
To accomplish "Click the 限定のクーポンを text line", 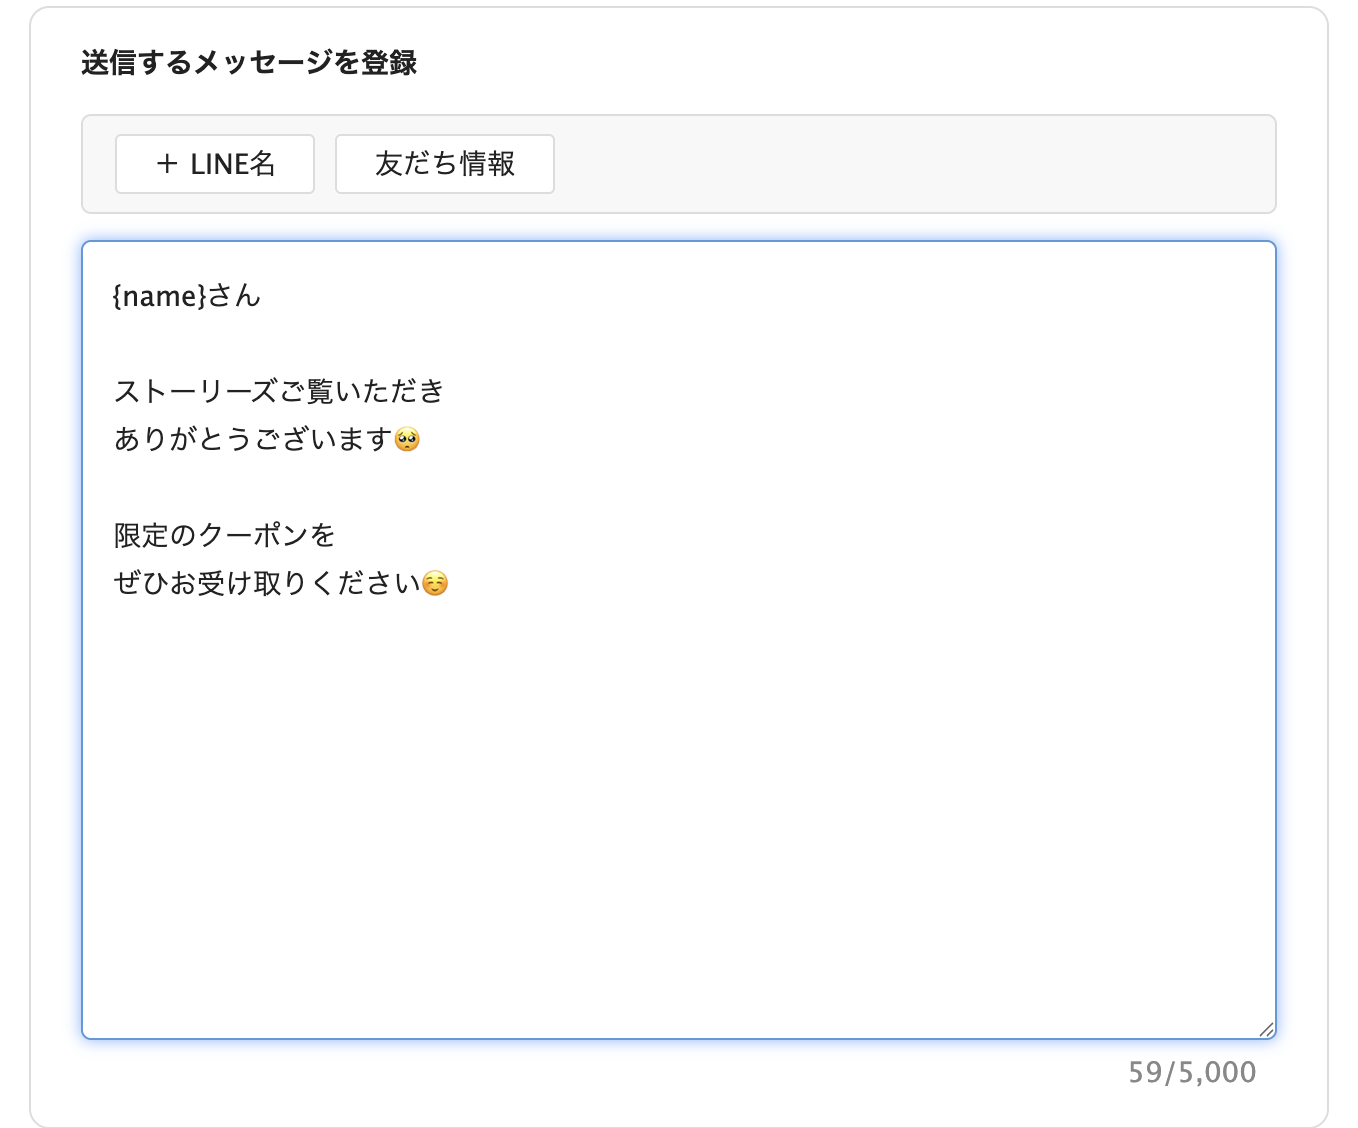I will 224,535.
